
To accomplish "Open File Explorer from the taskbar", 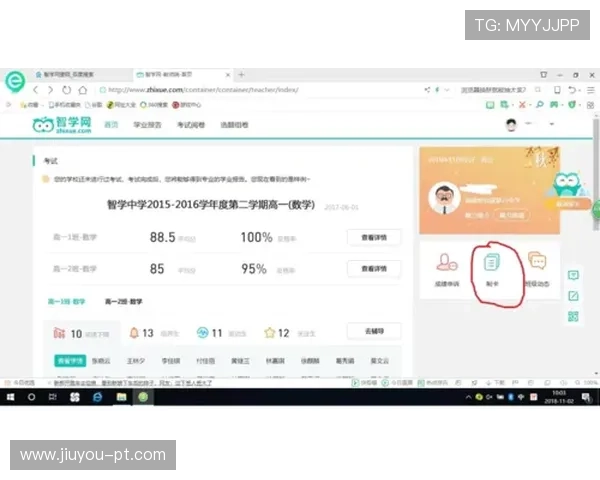I will click(x=121, y=397).
